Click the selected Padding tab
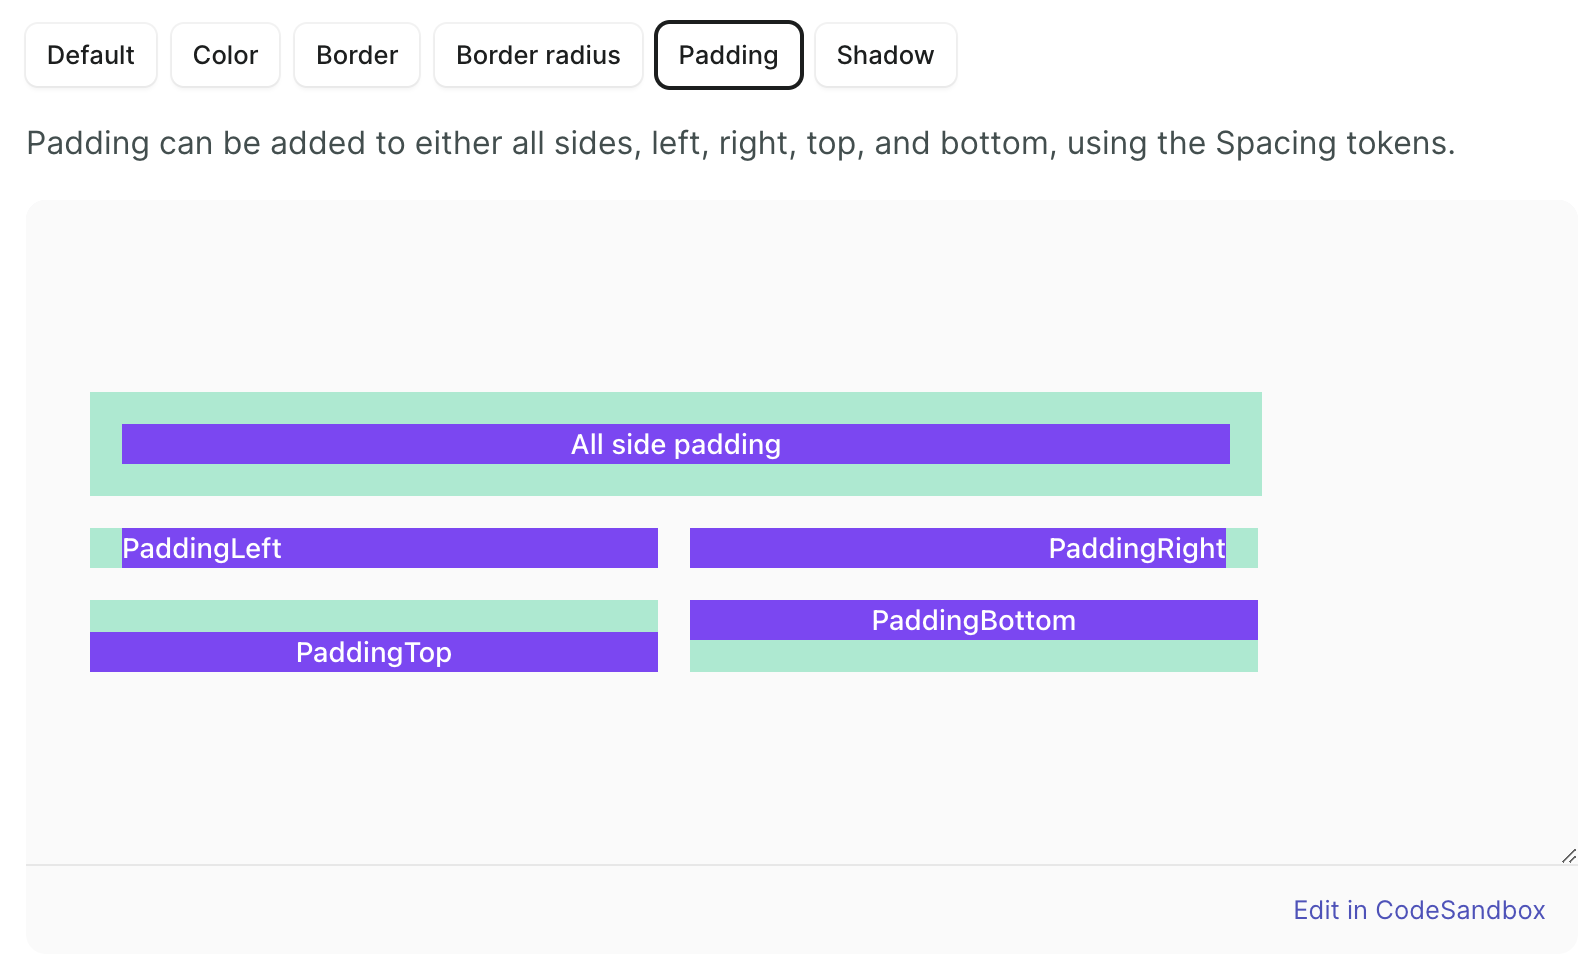This screenshot has height=970, width=1594. click(728, 55)
